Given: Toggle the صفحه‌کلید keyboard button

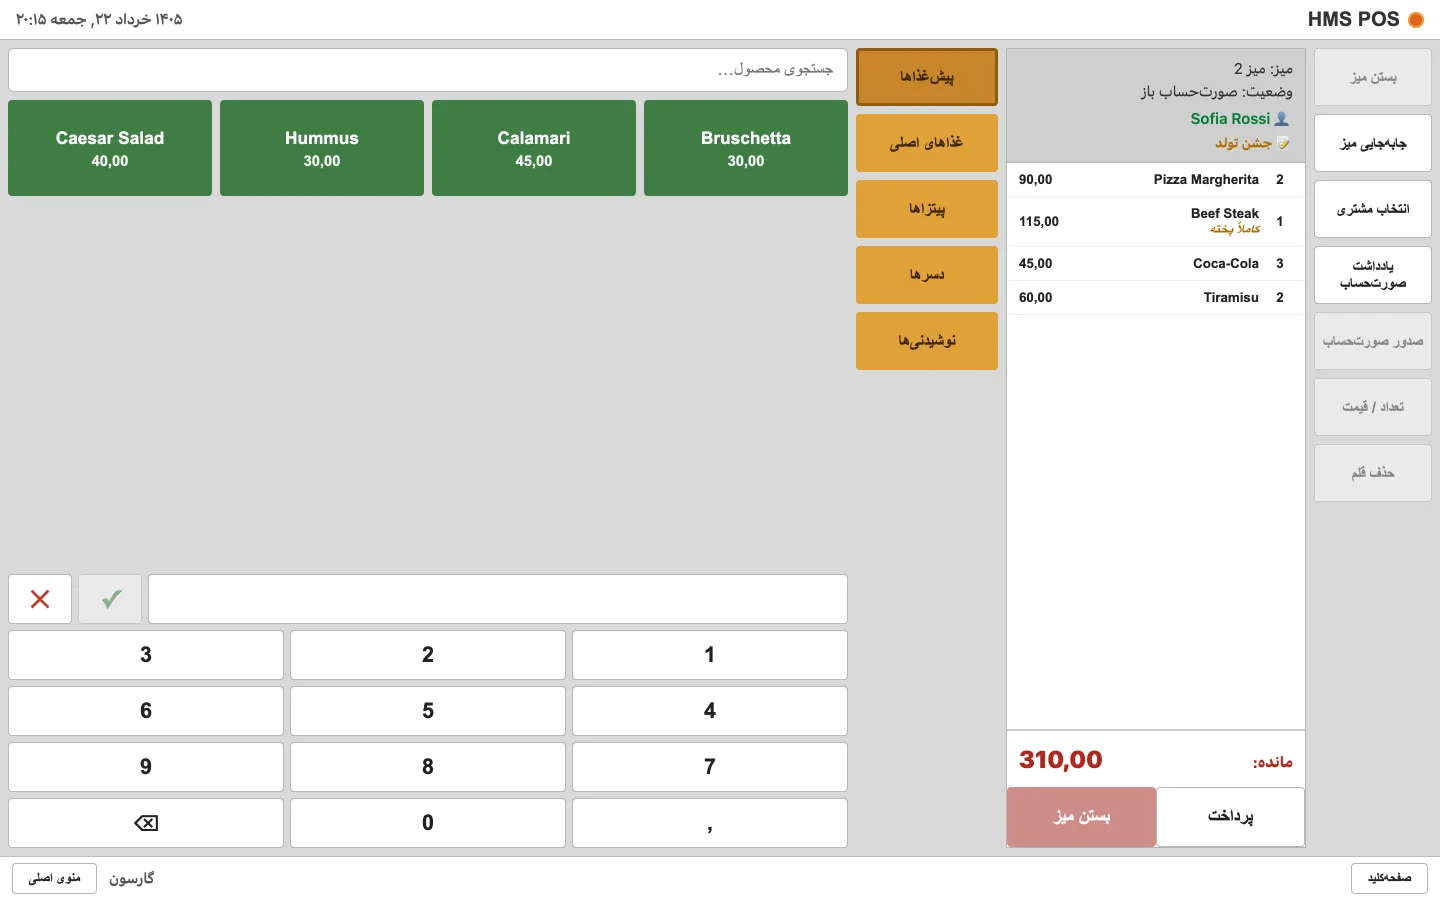Looking at the screenshot, I should tap(1390, 878).
